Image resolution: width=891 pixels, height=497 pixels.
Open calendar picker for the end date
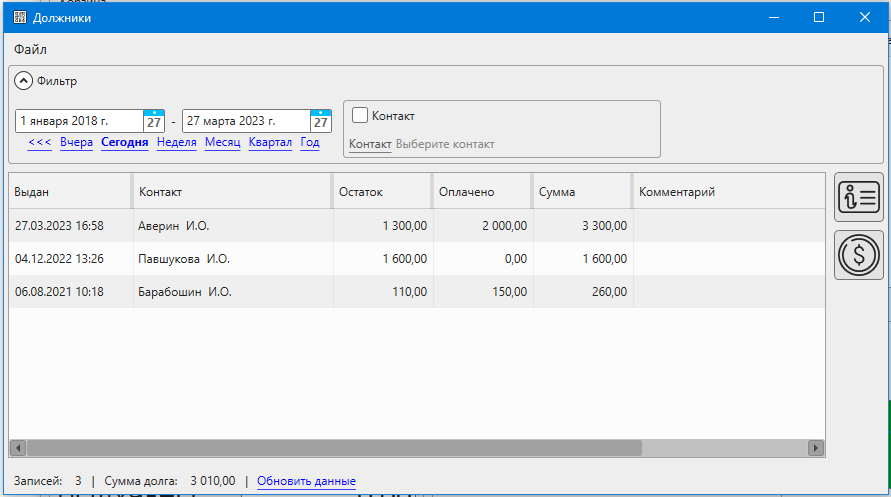point(320,121)
